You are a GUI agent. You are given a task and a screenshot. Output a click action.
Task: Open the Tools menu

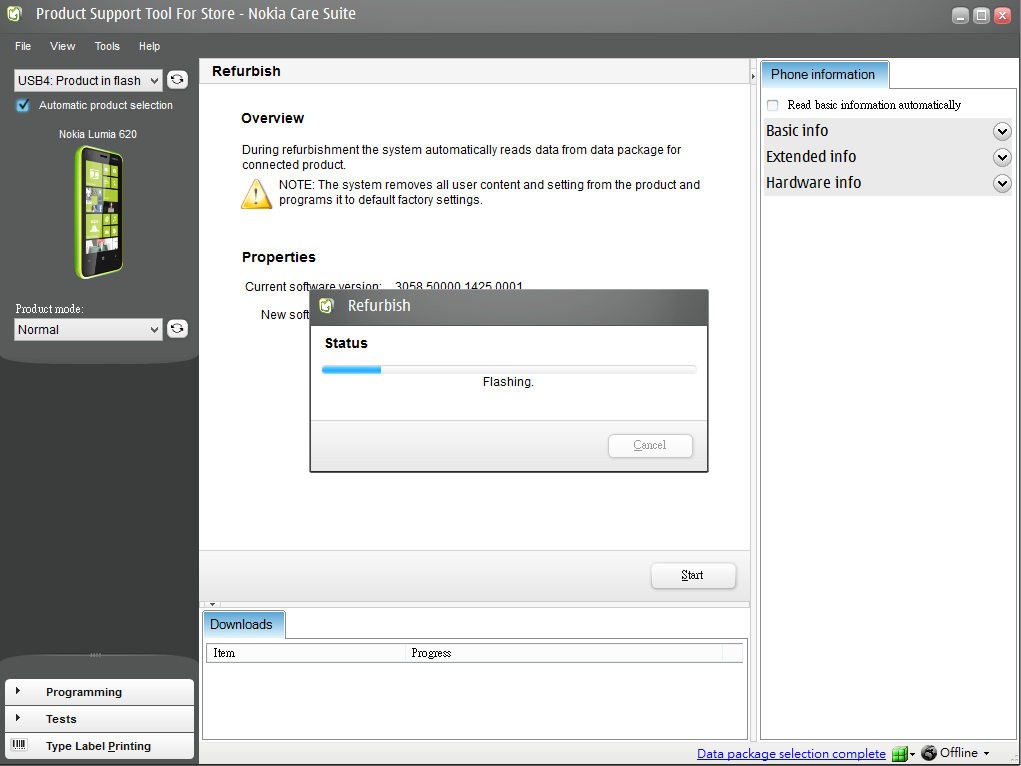107,46
